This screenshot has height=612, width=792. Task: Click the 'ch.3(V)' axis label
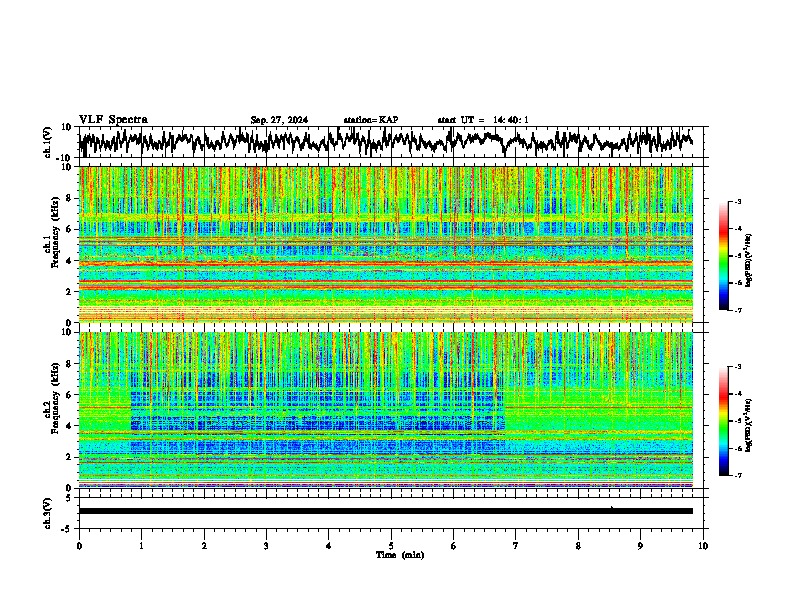click(48, 513)
